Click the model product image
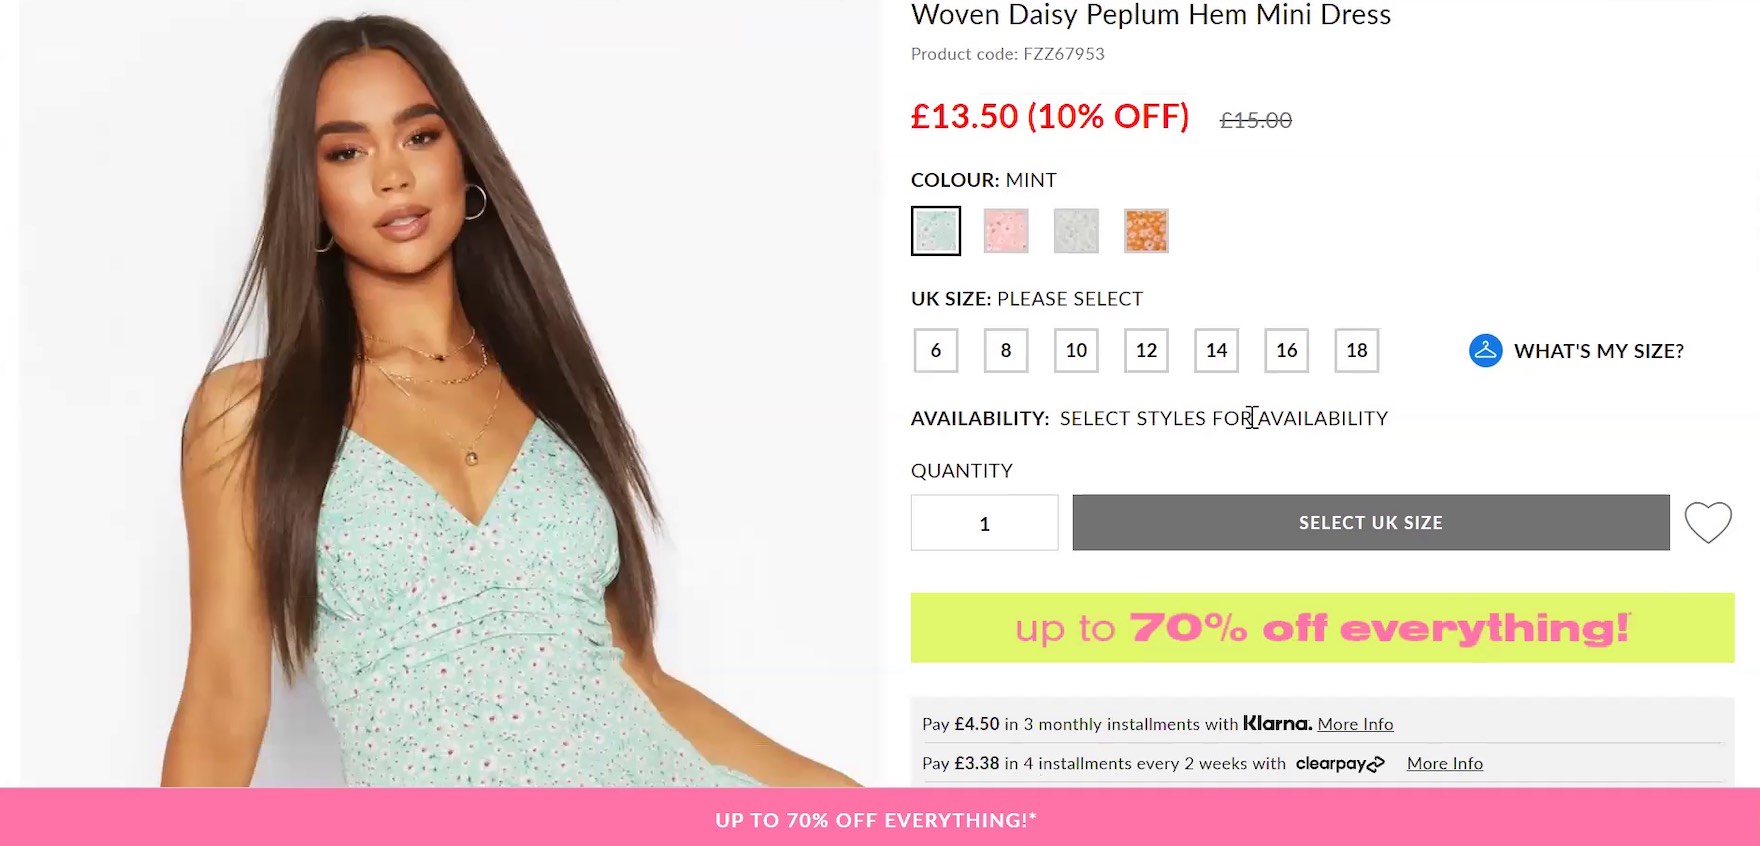The height and width of the screenshot is (846, 1760). (450, 400)
